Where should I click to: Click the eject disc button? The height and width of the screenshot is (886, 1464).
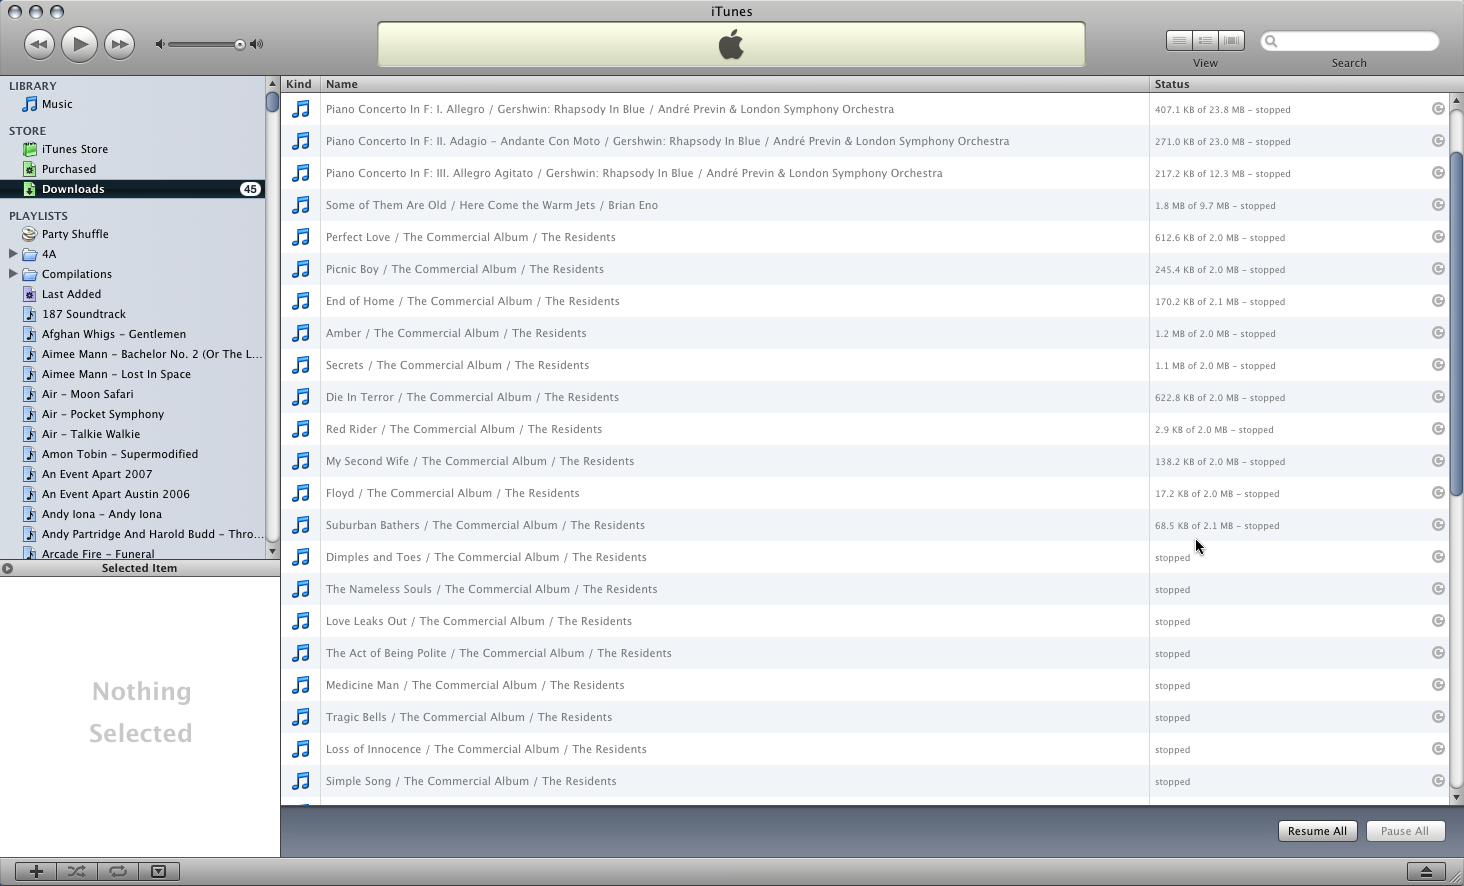point(1426,871)
